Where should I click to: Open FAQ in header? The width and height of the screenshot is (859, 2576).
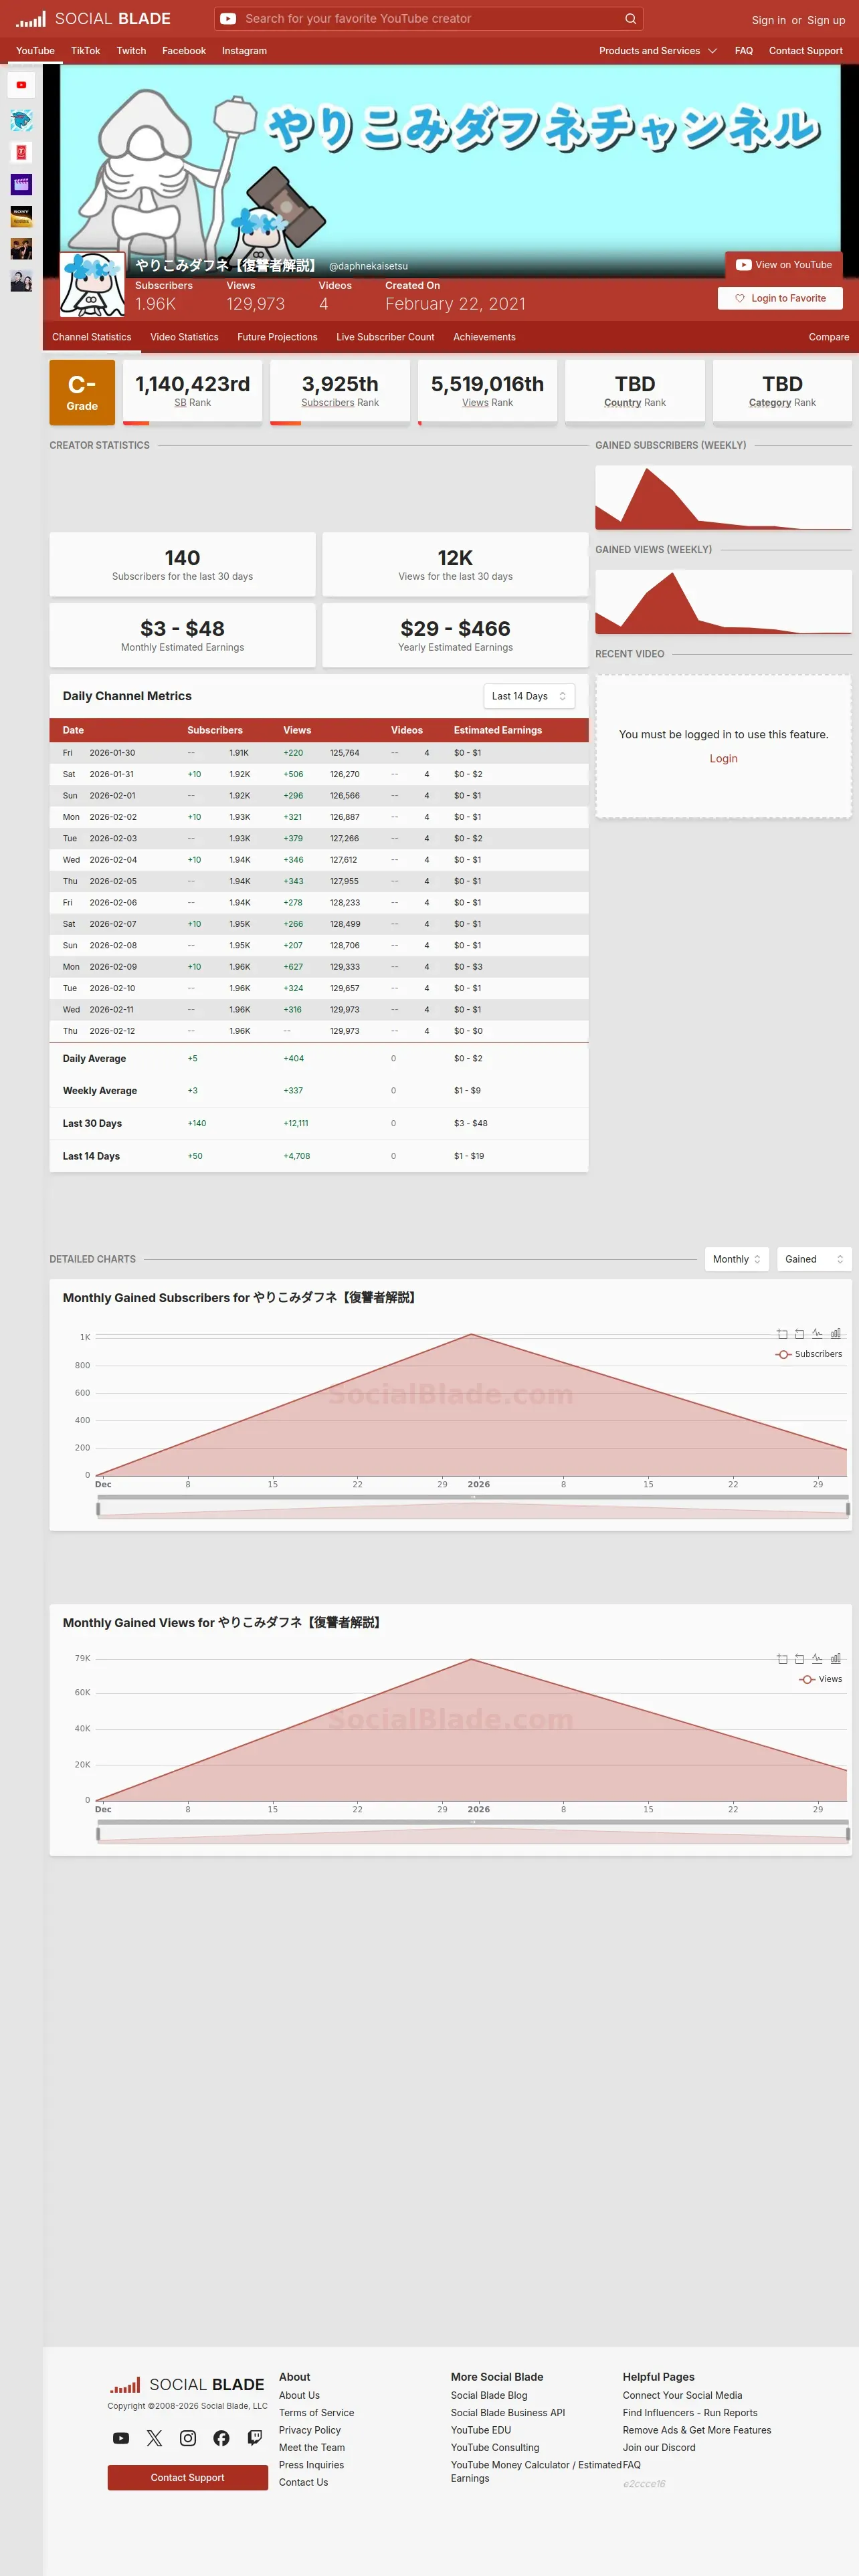click(x=743, y=51)
